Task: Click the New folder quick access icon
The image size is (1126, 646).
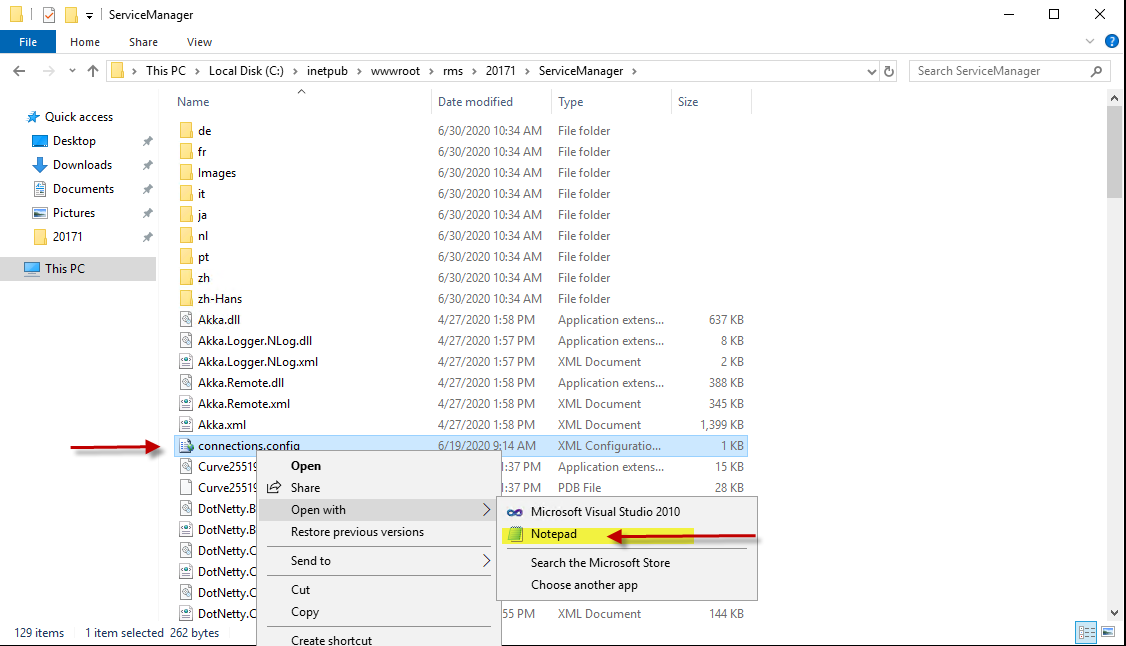Action: pyautogui.click(x=71, y=14)
